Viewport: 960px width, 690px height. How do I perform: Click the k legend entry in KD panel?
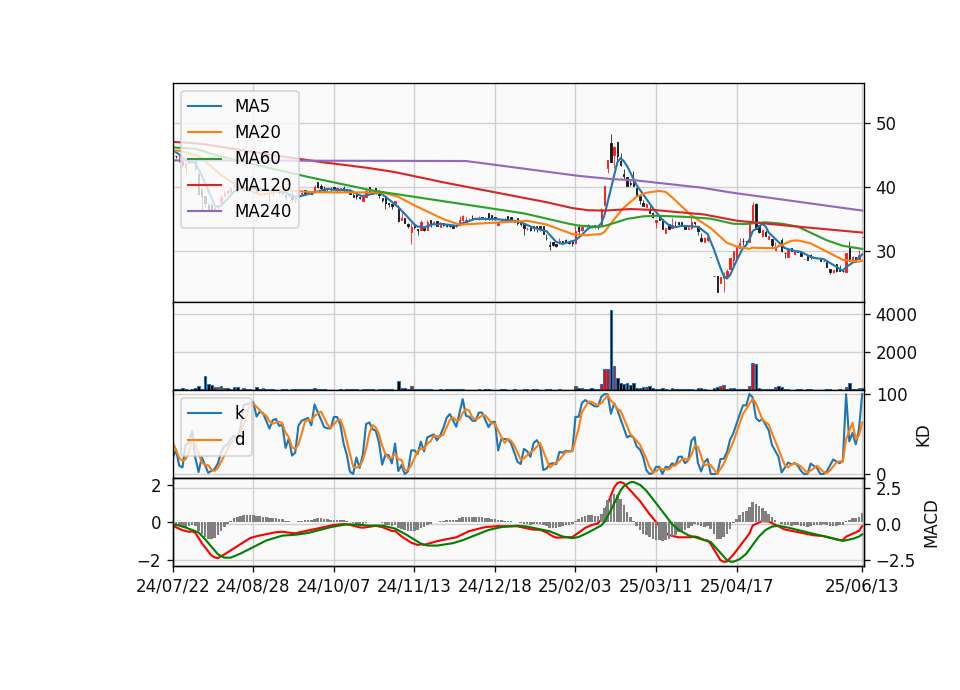tap(239, 413)
